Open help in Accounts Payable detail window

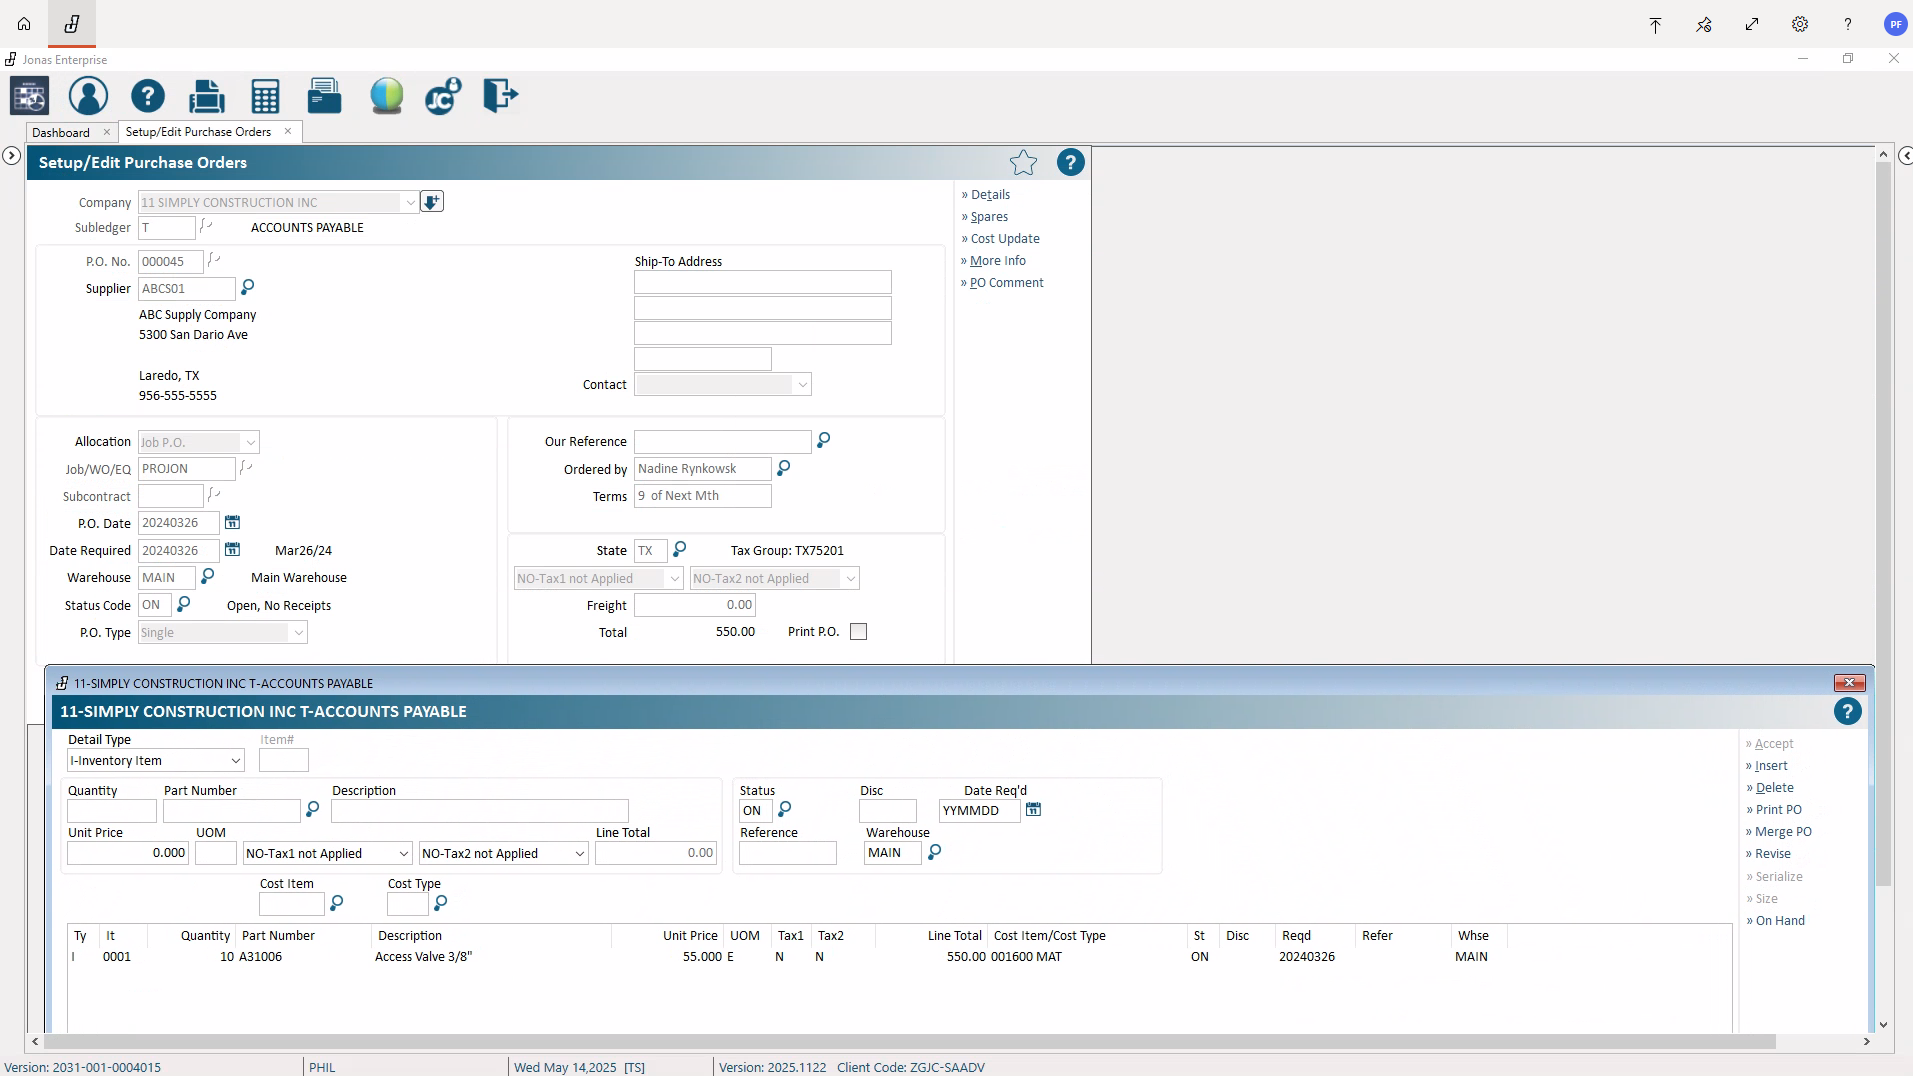[x=1847, y=711]
